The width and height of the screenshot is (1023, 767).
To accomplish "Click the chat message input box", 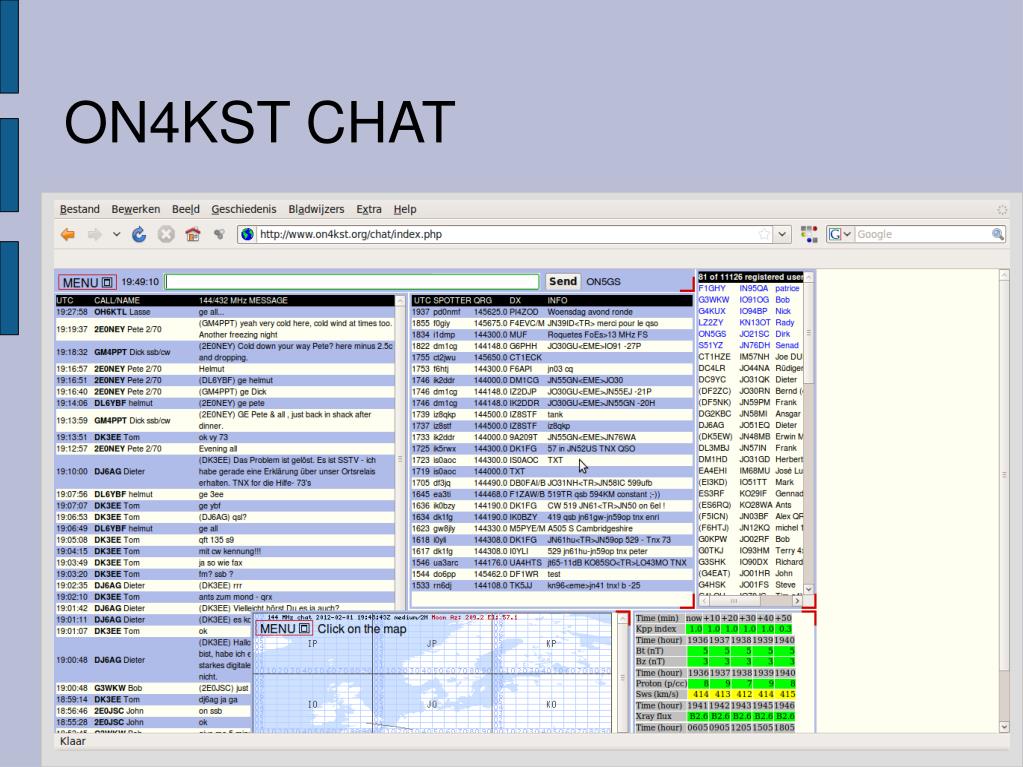I will (x=352, y=282).
